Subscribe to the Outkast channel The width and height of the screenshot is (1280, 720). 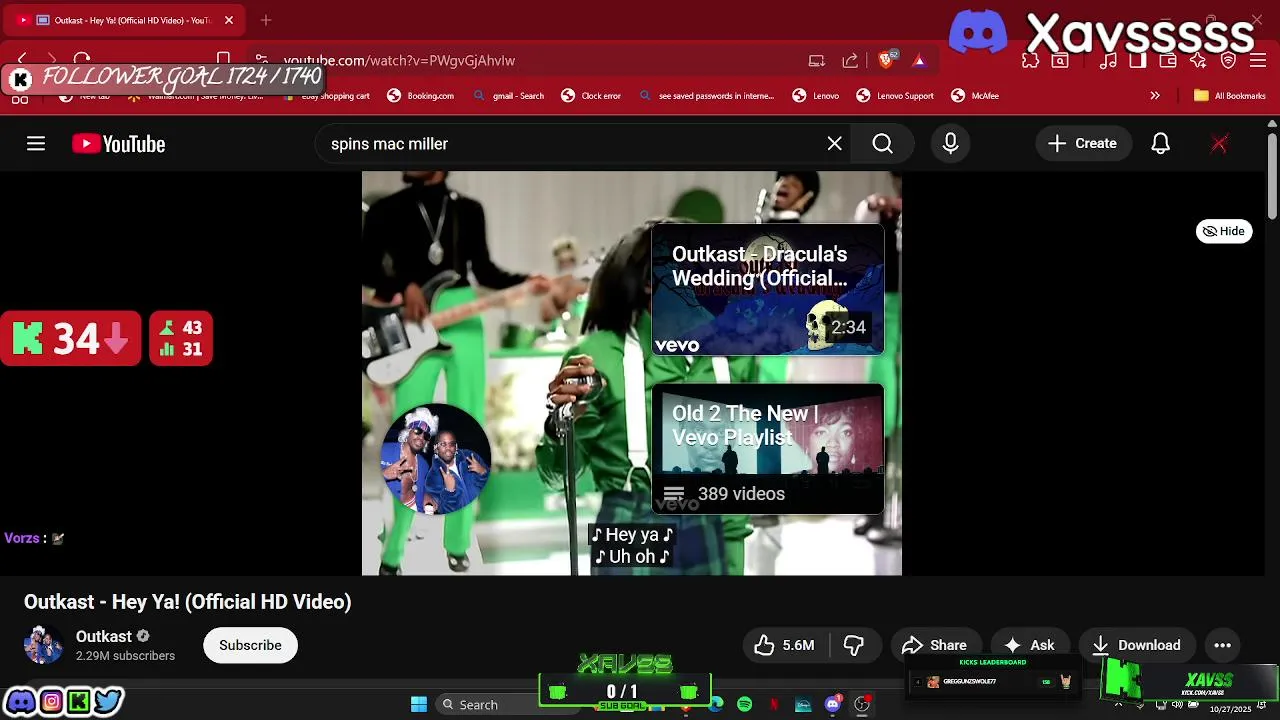point(250,645)
